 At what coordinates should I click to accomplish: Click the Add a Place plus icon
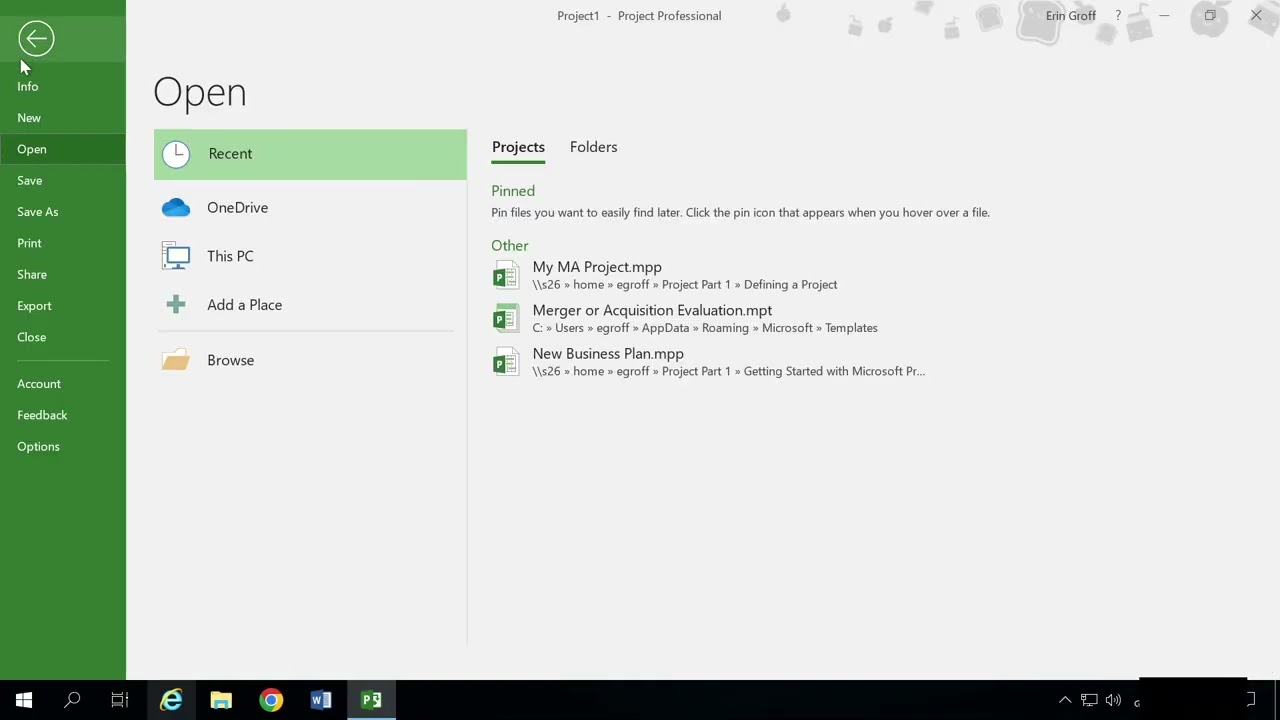176,305
